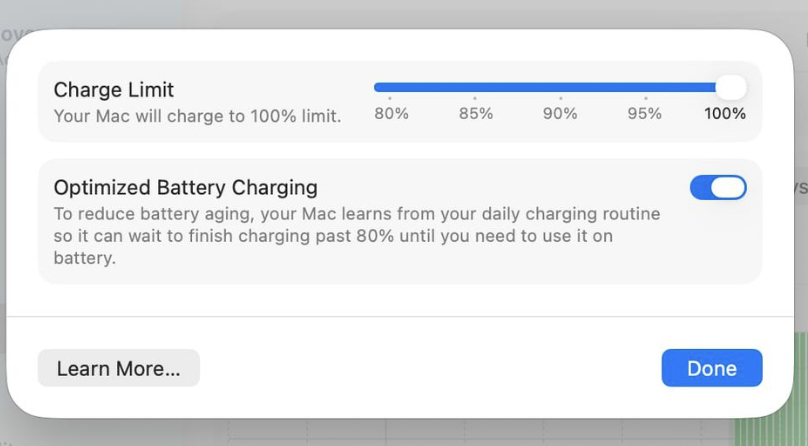Viewport: 808px width, 446px height.
Task: Click the divider line above the buttons
Action: (400, 317)
